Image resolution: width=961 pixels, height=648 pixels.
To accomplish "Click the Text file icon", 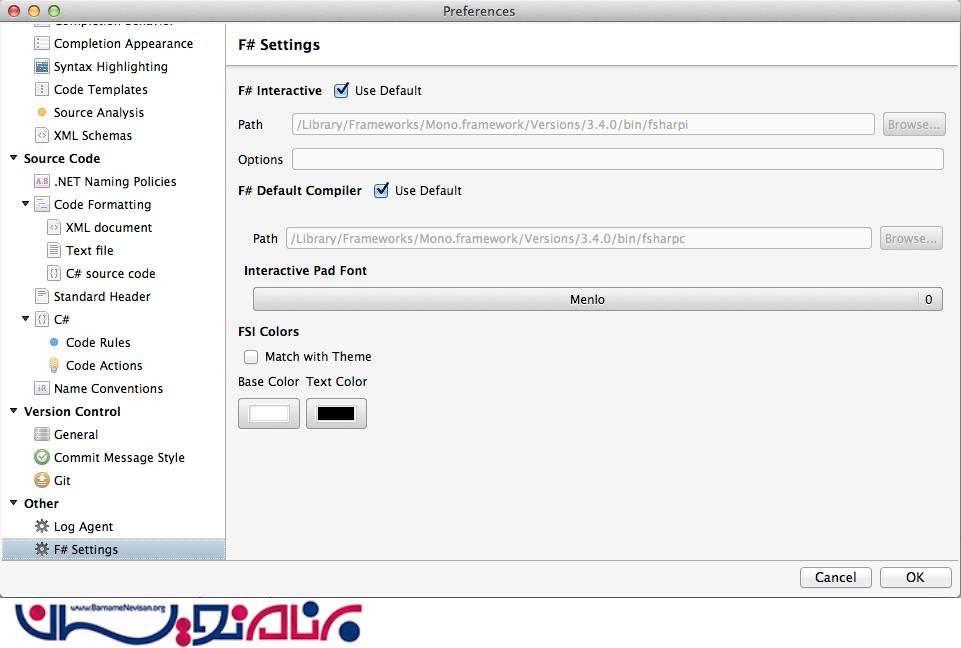I will (x=54, y=250).
